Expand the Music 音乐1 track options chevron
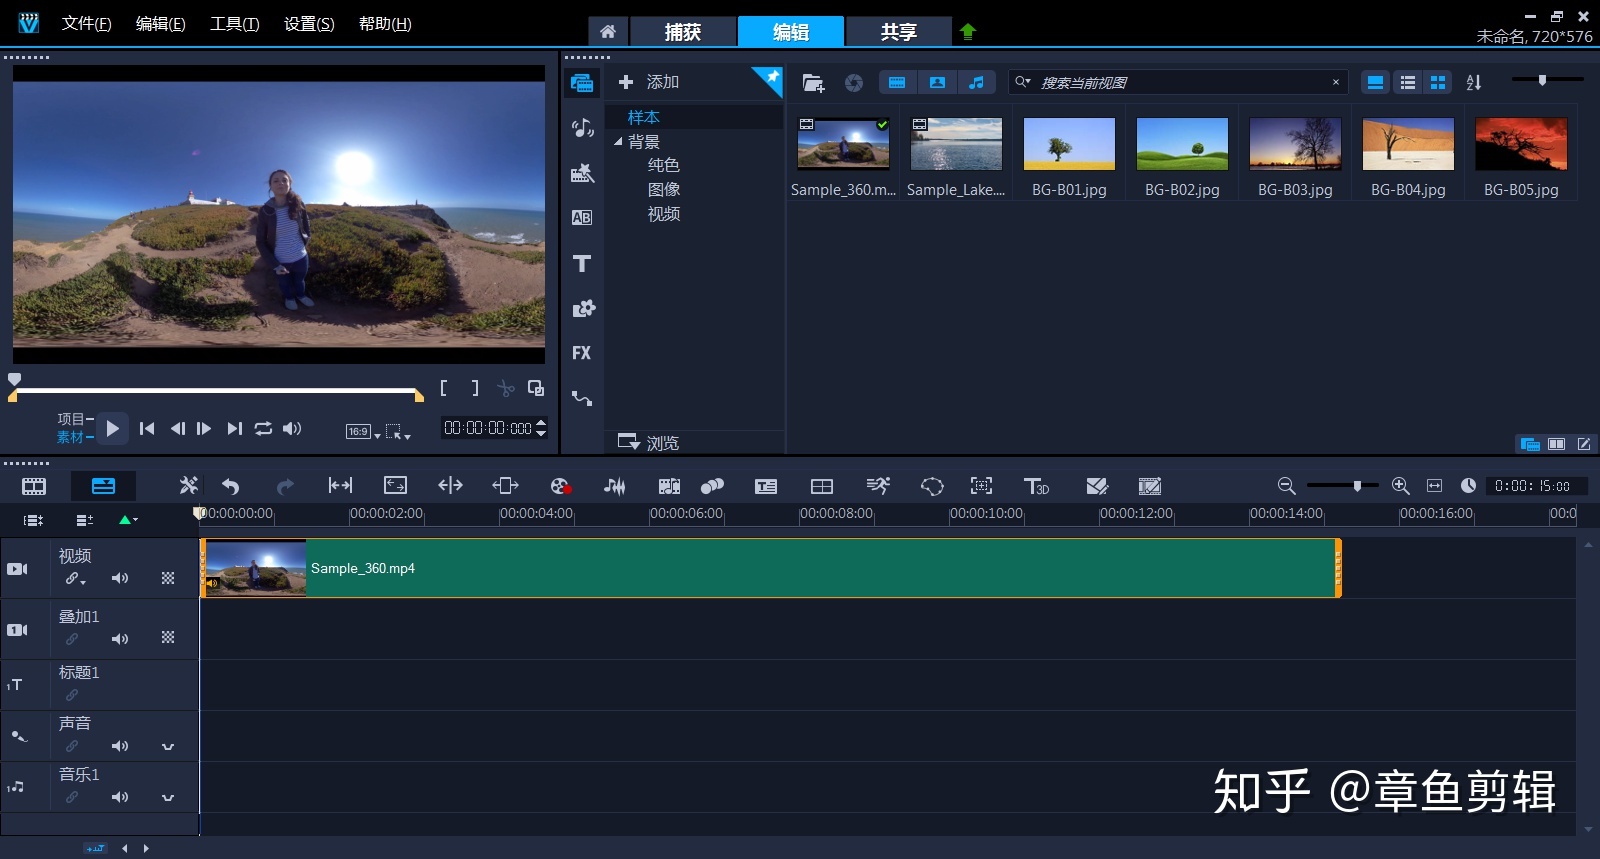Viewport: 1600px width, 859px height. pyautogui.click(x=168, y=797)
